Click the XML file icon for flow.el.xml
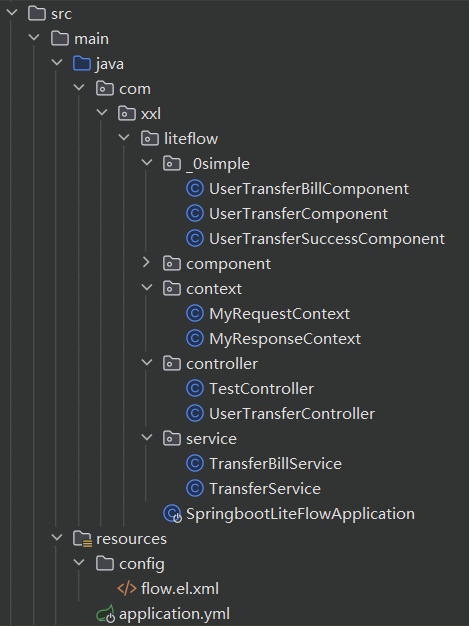The image size is (469, 626). point(127,588)
